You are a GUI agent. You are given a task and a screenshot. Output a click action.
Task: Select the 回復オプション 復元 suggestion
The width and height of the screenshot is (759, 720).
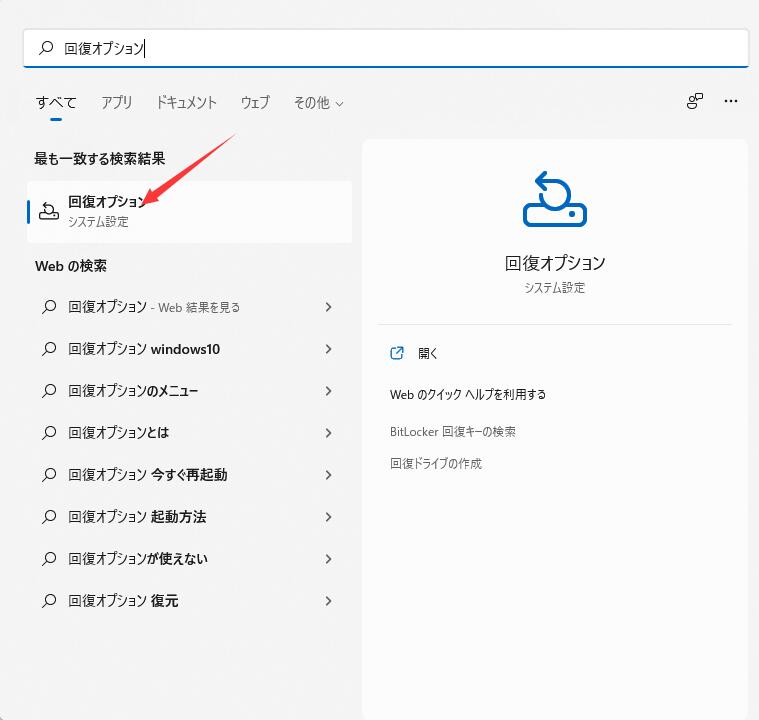pos(189,601)
